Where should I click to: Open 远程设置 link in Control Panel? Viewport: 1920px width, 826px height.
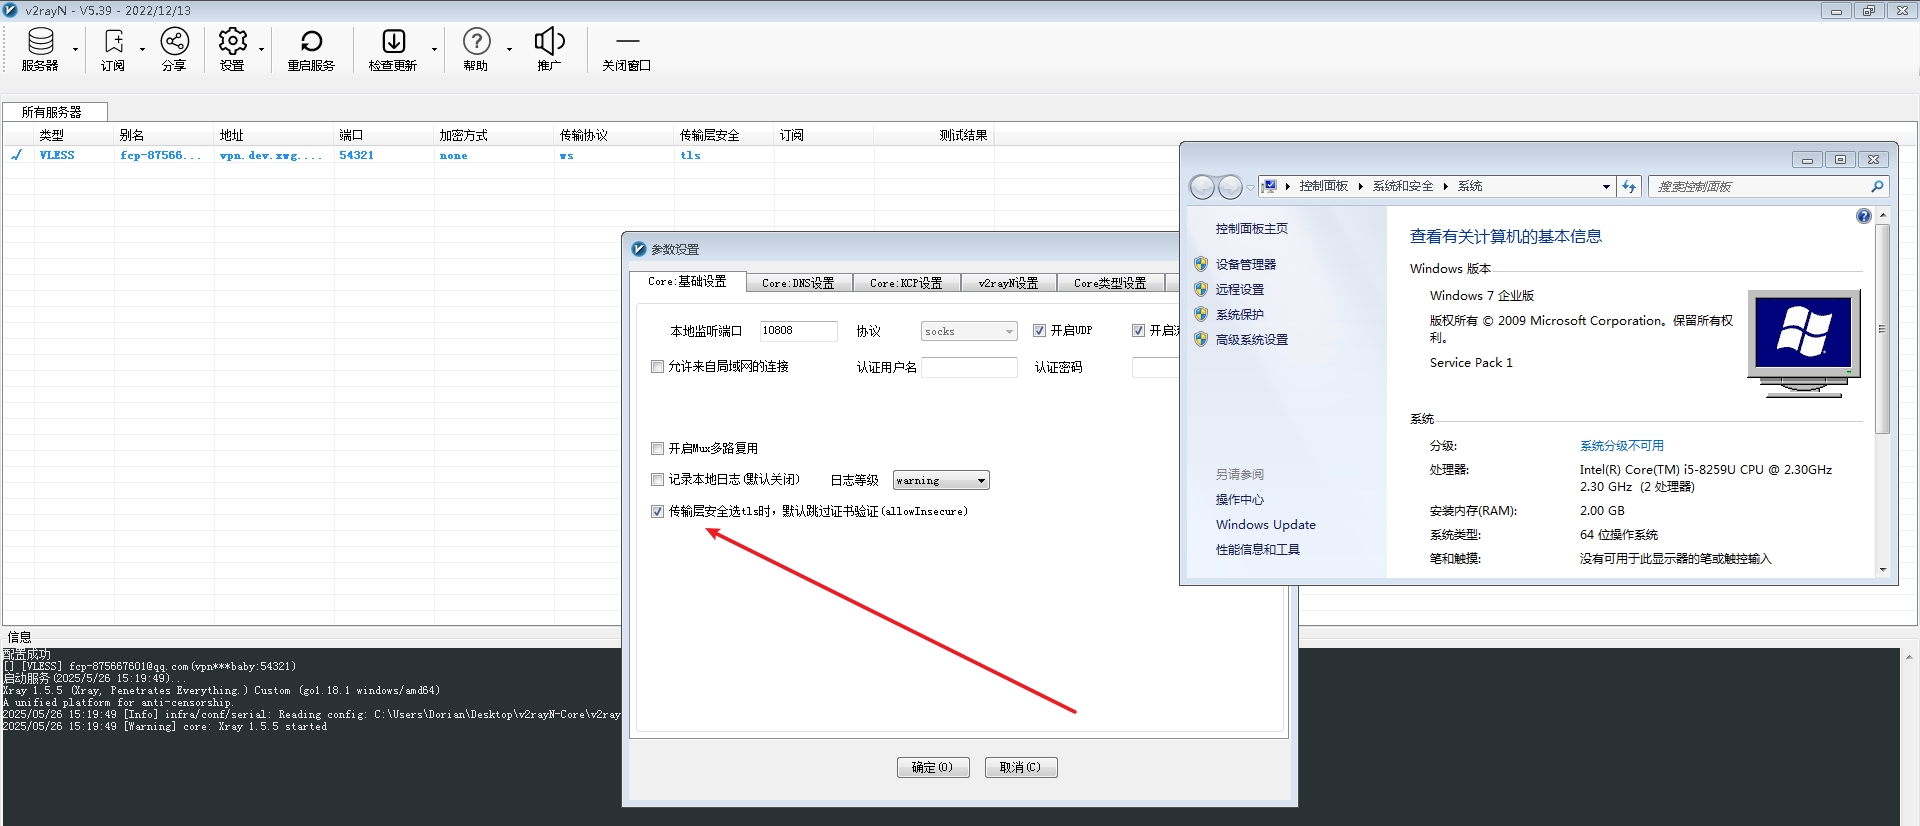pos(1240,289)
